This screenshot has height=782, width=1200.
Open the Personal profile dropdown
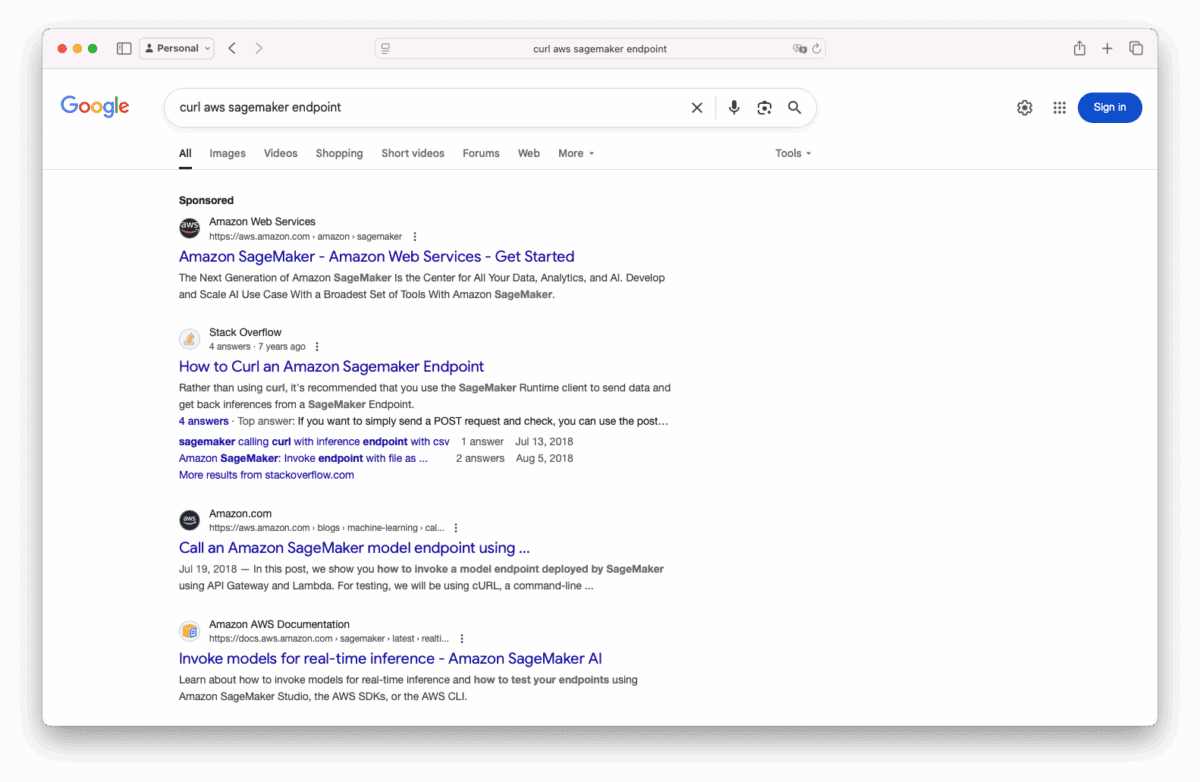[176, 47]
